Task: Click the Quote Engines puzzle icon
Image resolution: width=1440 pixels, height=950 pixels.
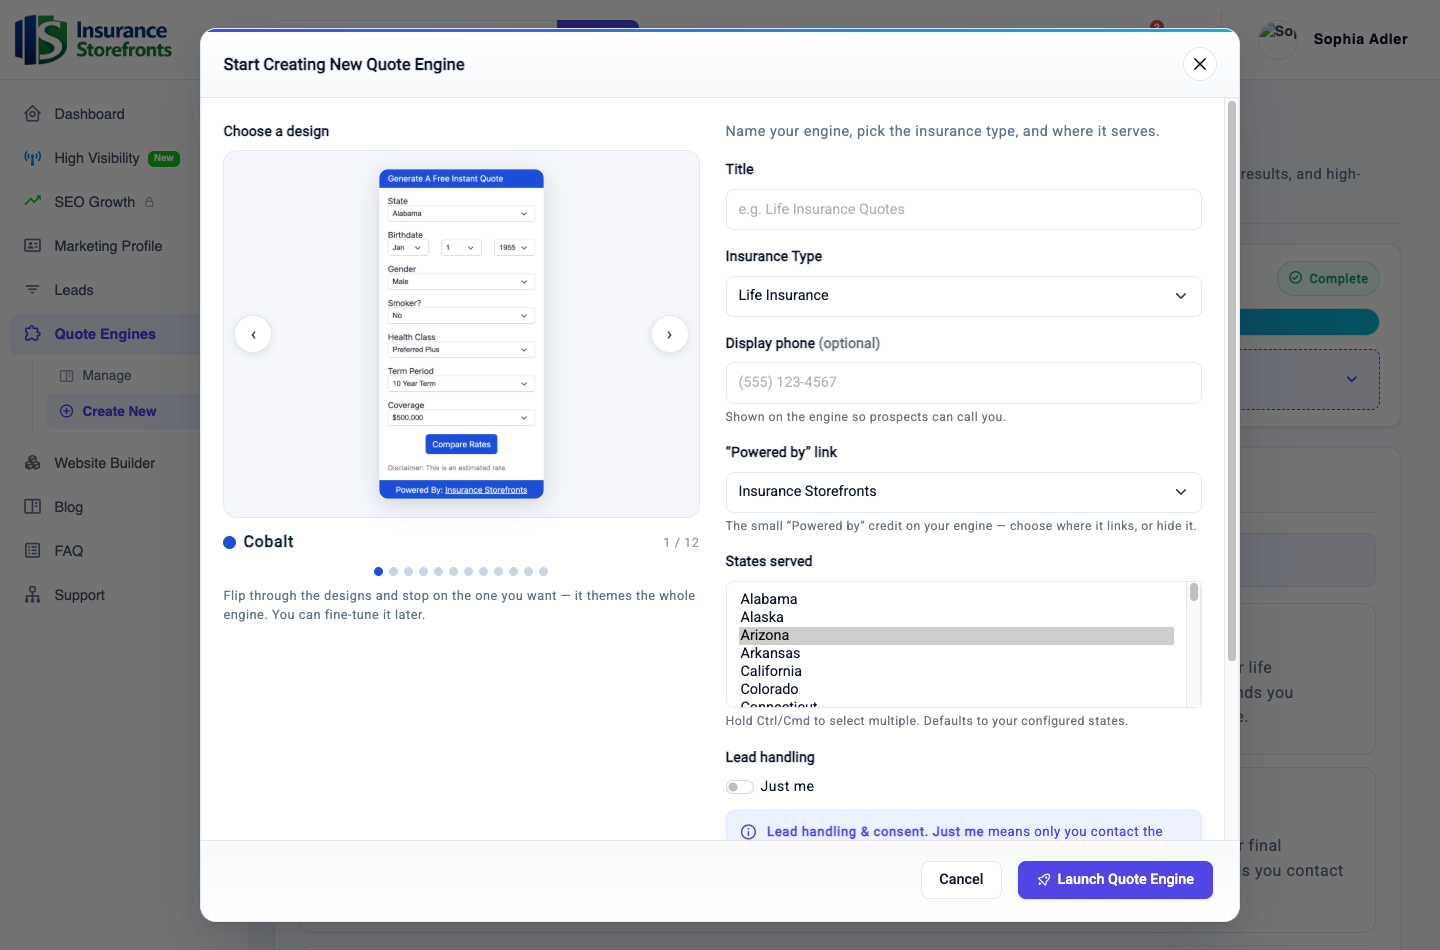Action: pyautogui.click(x=33, y=334)
